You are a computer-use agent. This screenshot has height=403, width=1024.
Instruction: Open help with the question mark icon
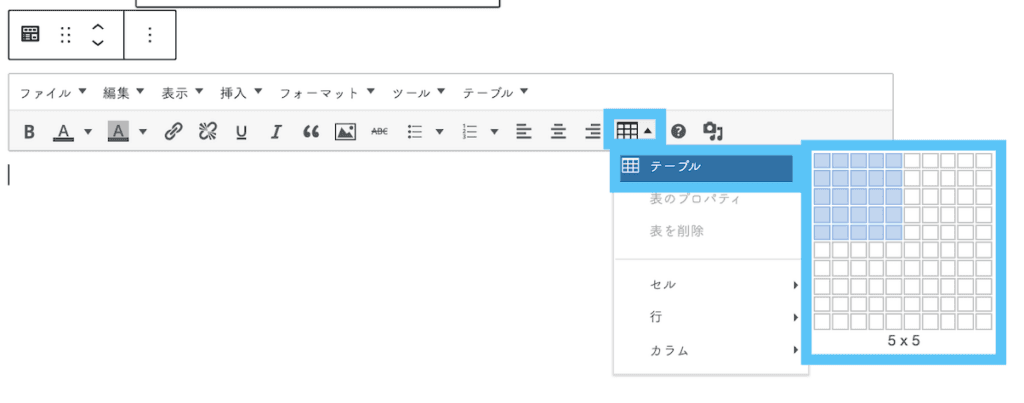pos(679,132)
